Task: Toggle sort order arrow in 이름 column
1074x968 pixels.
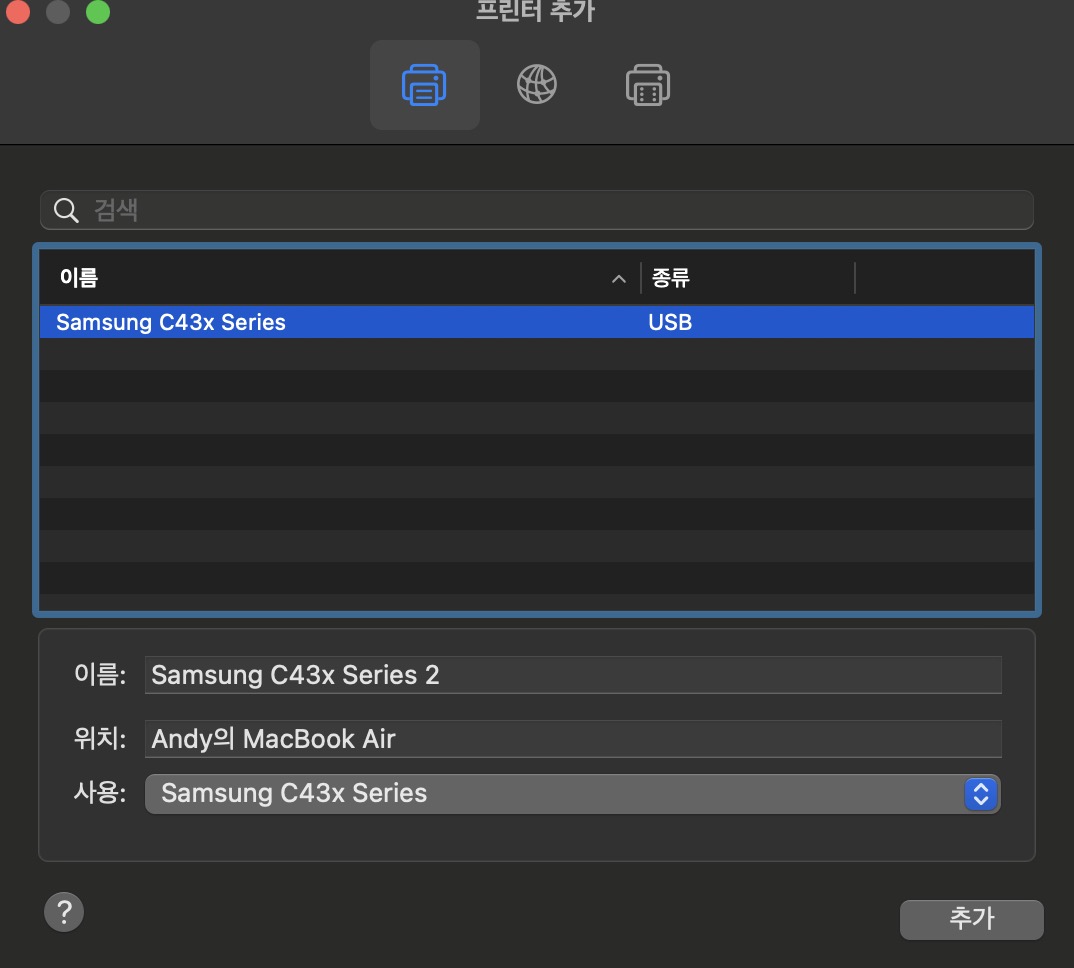Action: tap(619, 279)
